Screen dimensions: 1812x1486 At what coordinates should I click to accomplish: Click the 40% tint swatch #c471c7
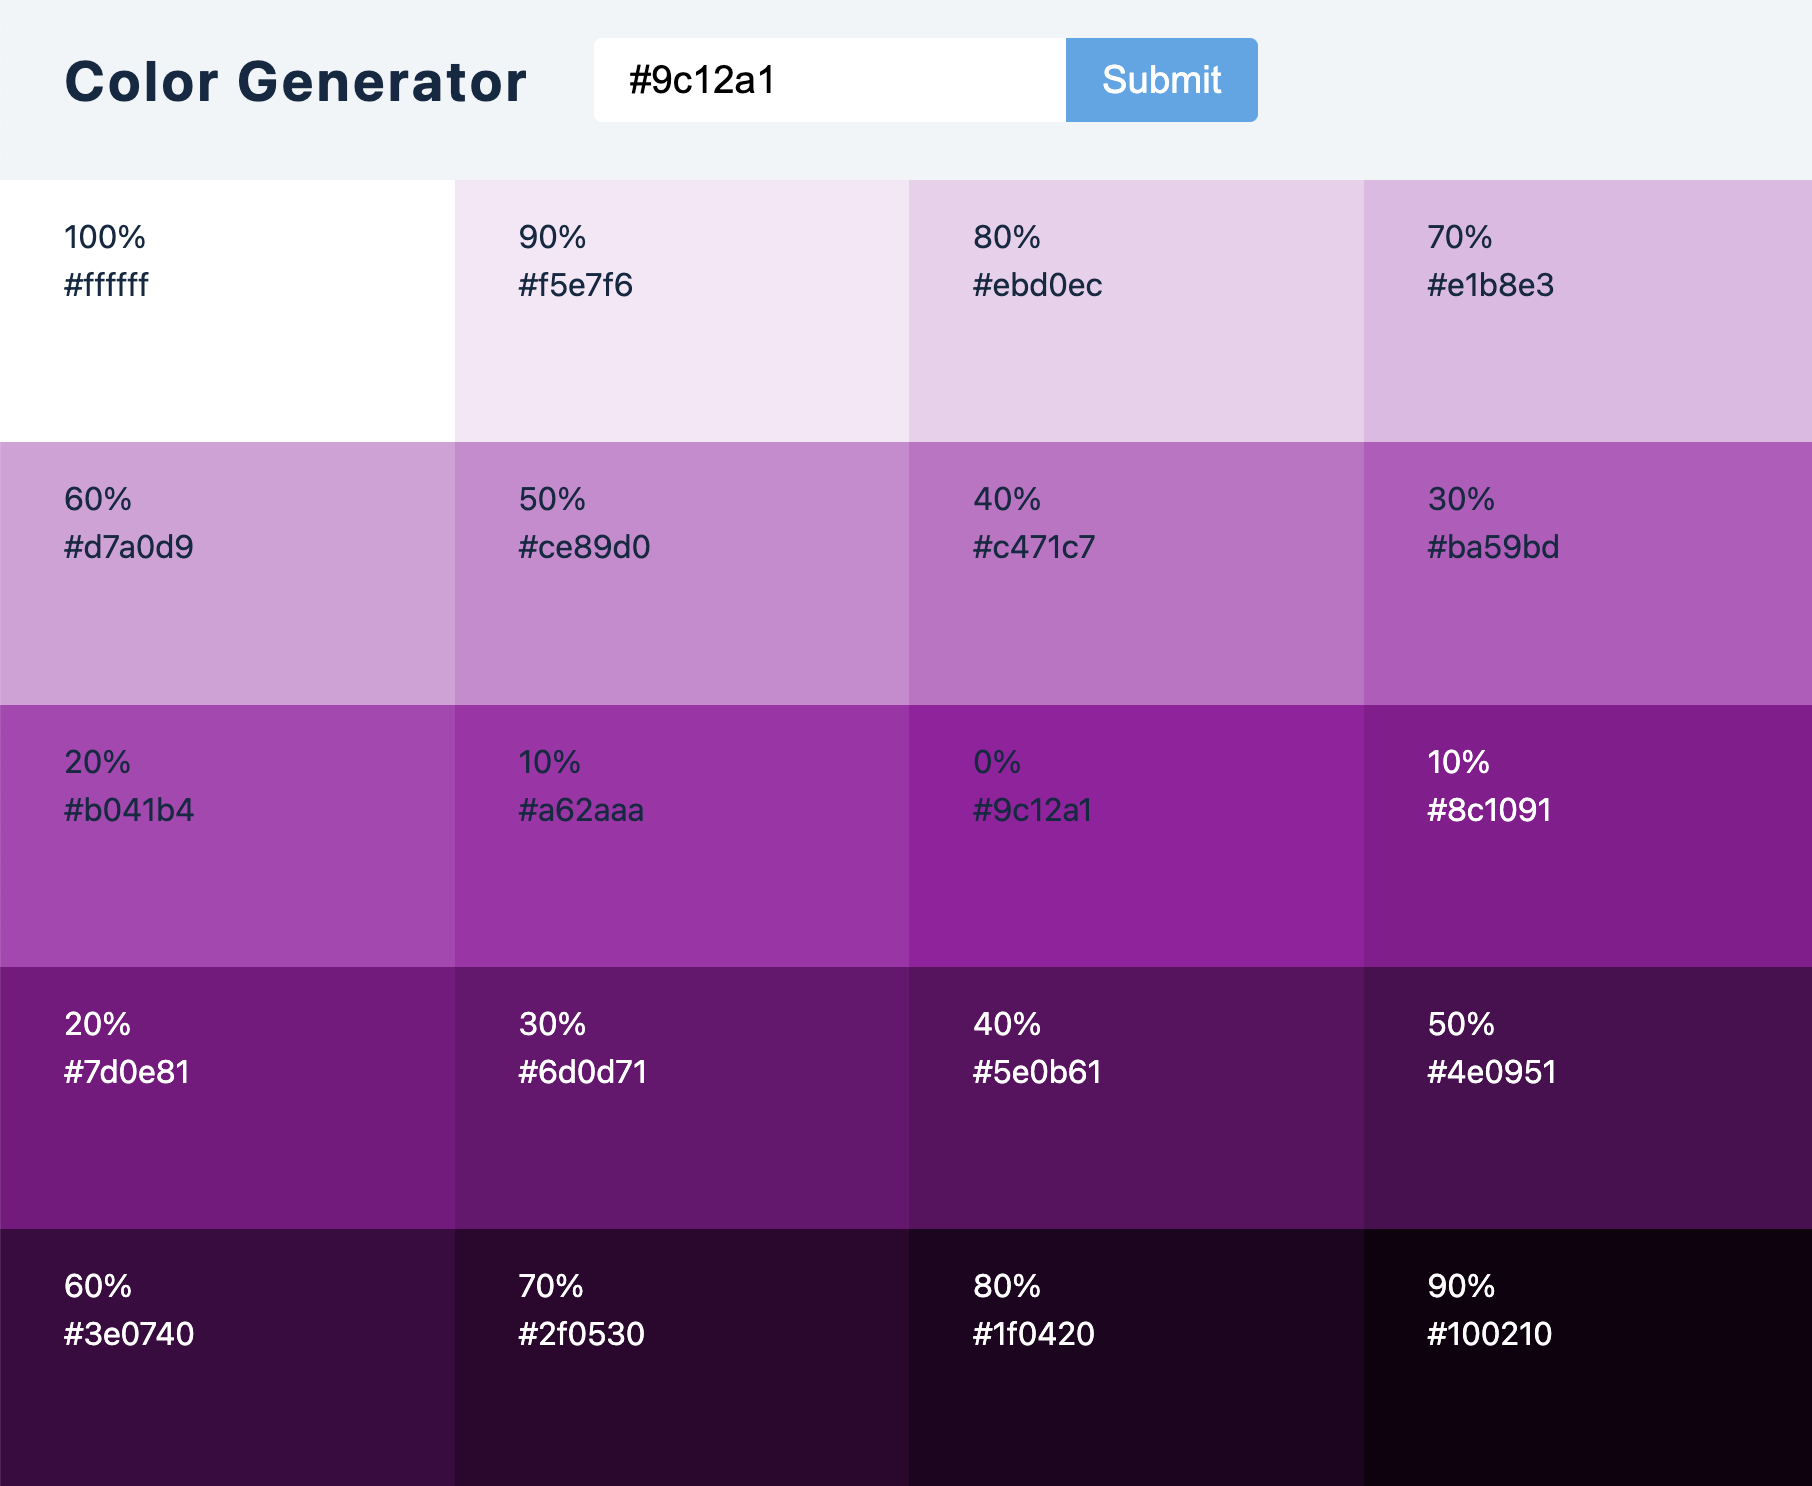coord(1136,573)
